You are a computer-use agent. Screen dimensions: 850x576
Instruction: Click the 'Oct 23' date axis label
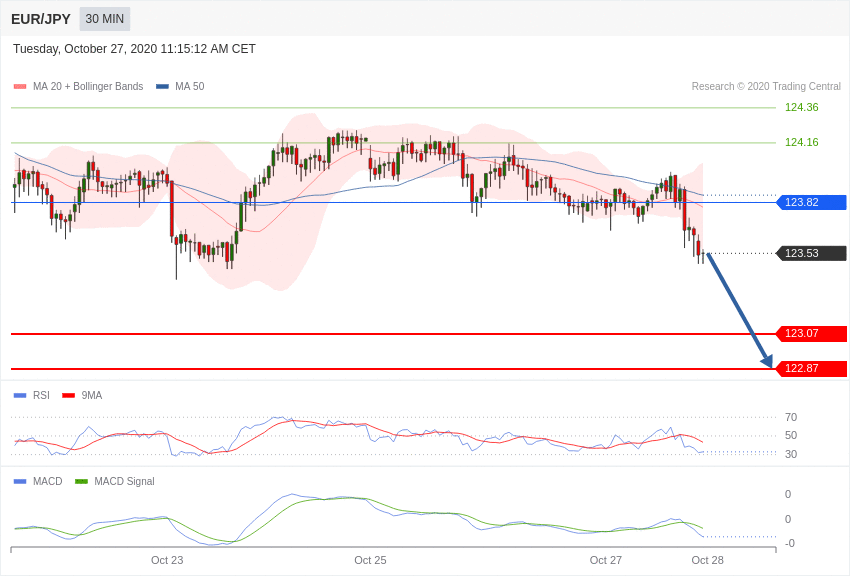pyautogui.click(x=167, y=560)
